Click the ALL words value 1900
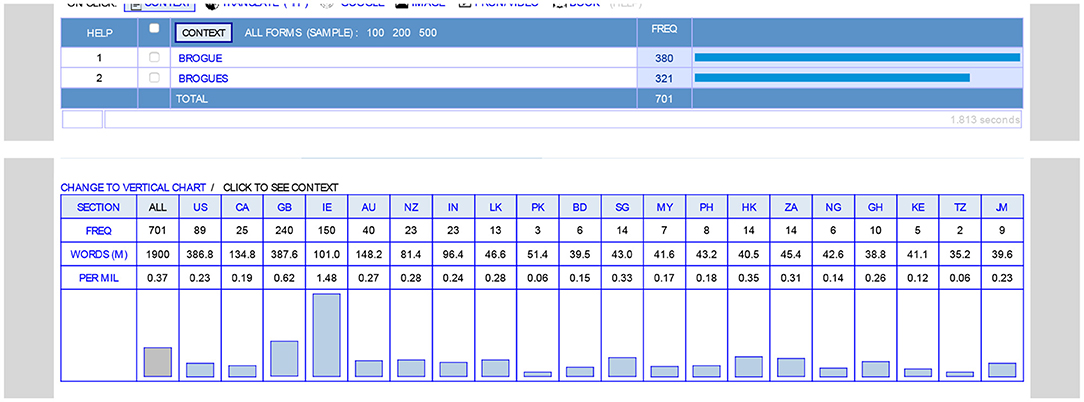The height and width of the screenshot is (402, 1084). click(x=158, y=254)
